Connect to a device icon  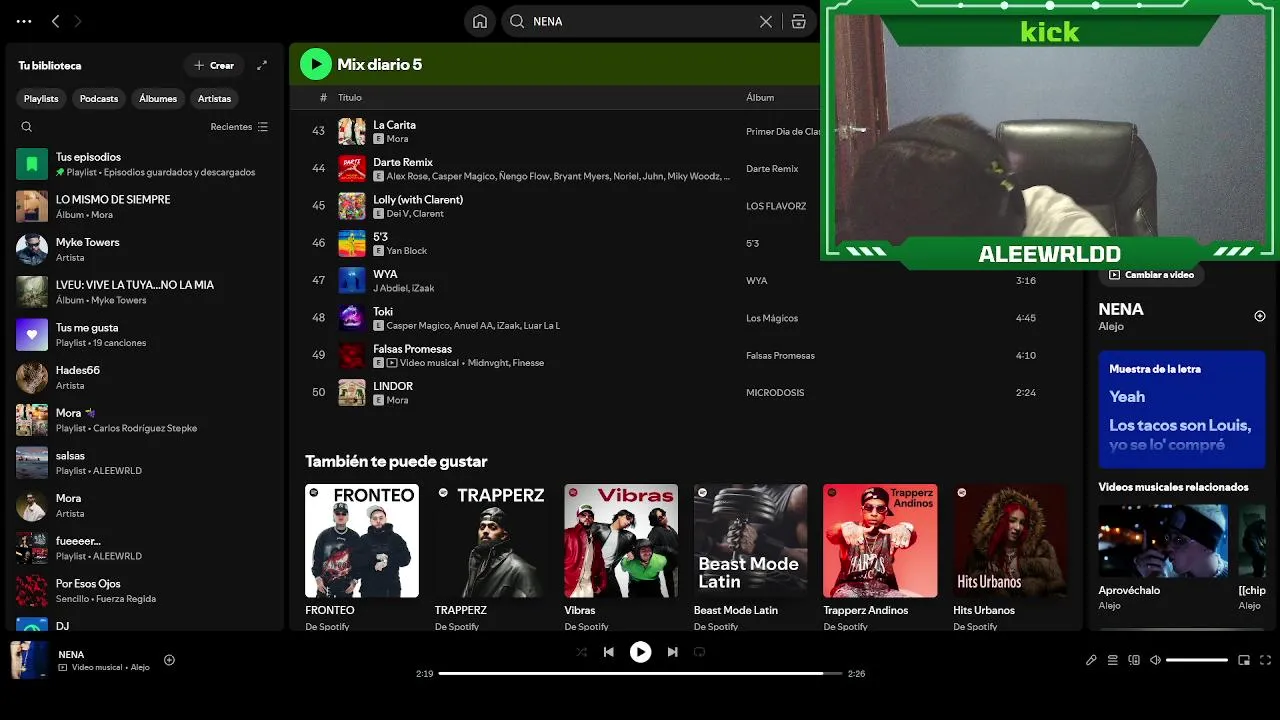(x=1134, y=660)
